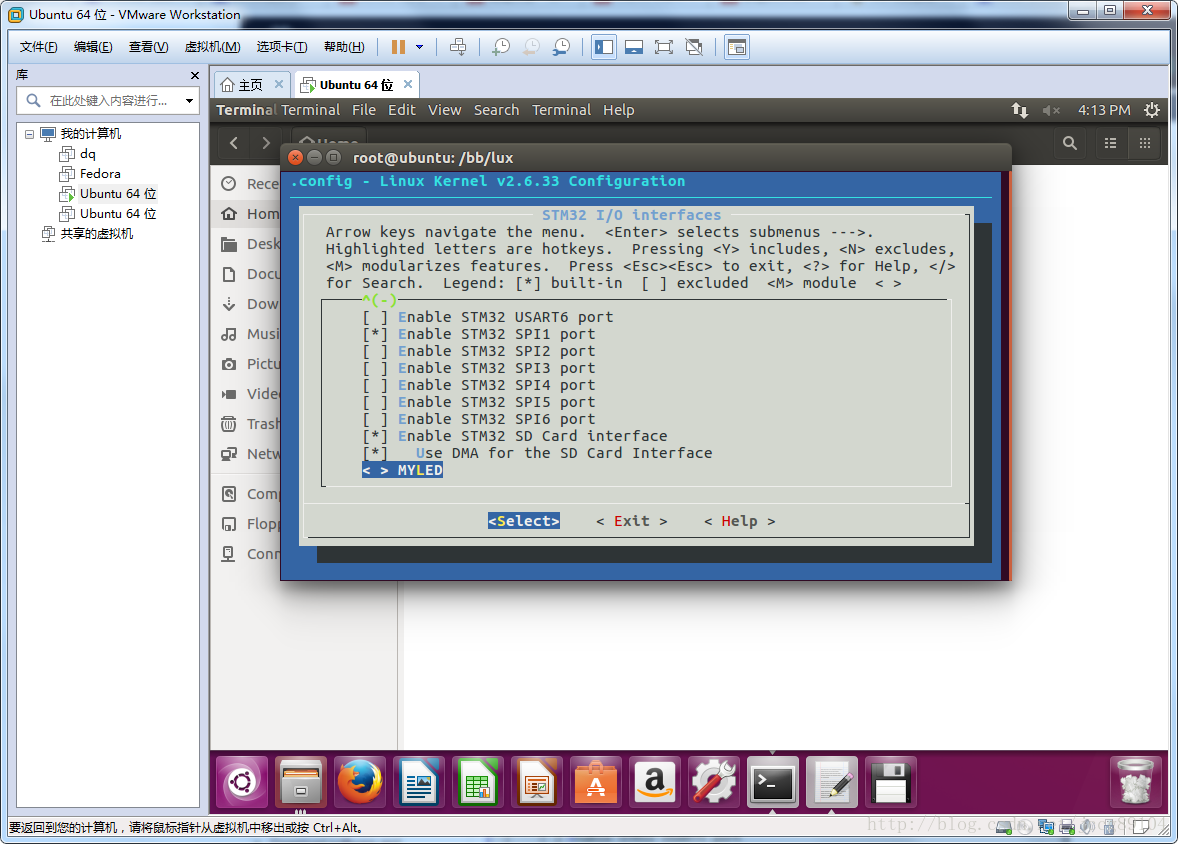1178x844 pixels.
Task: Click the VMware pause virtual machine icon
Action: coord(398,47)
